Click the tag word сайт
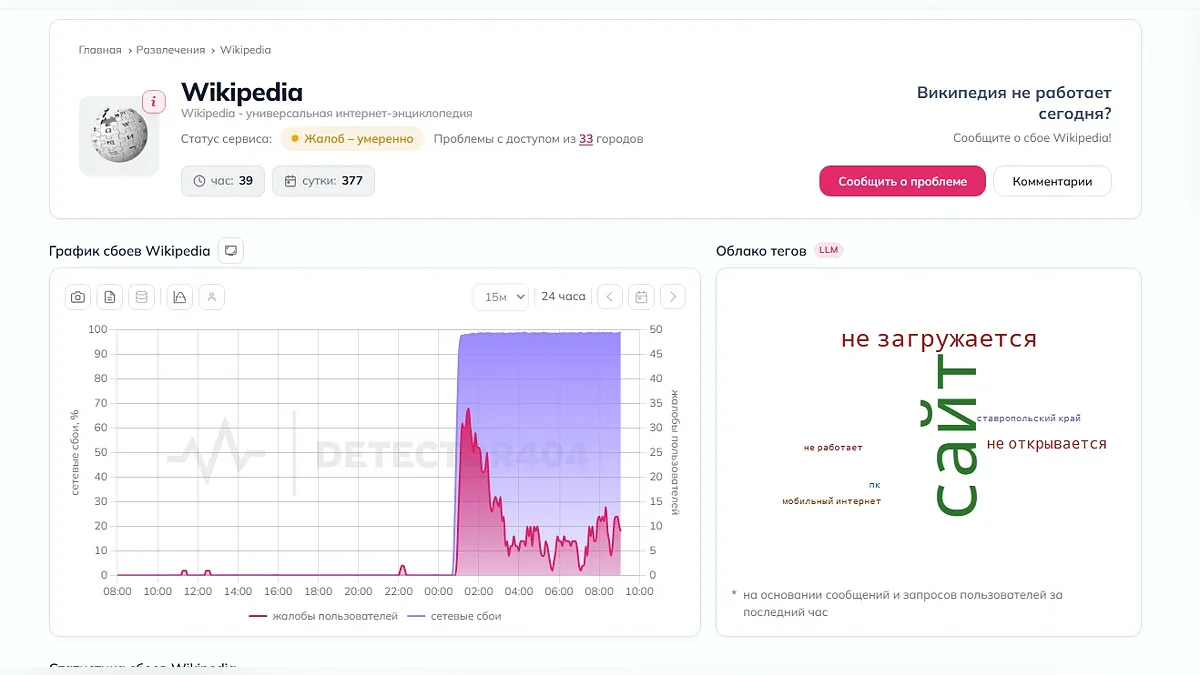1200x675 pixels. [x=954, y=438]
